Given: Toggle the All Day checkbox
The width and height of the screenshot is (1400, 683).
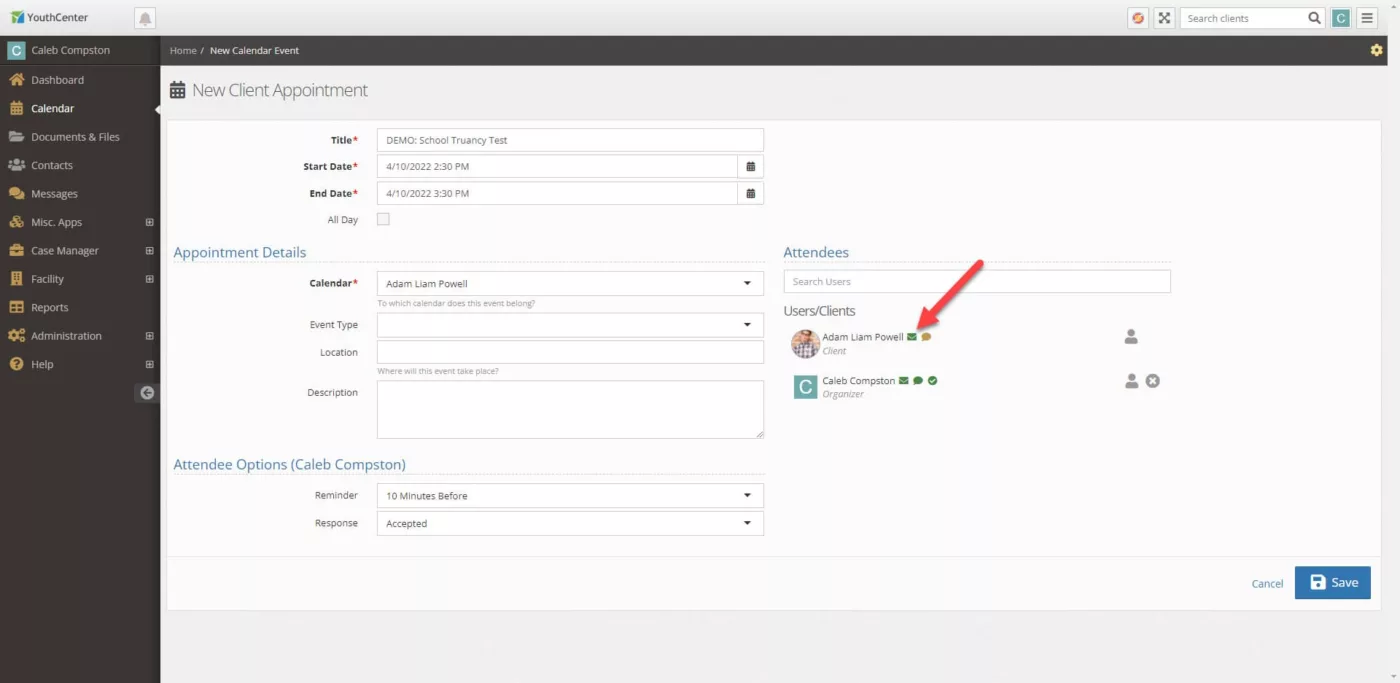Looking at the screenshot, I should tap(383, 219).
